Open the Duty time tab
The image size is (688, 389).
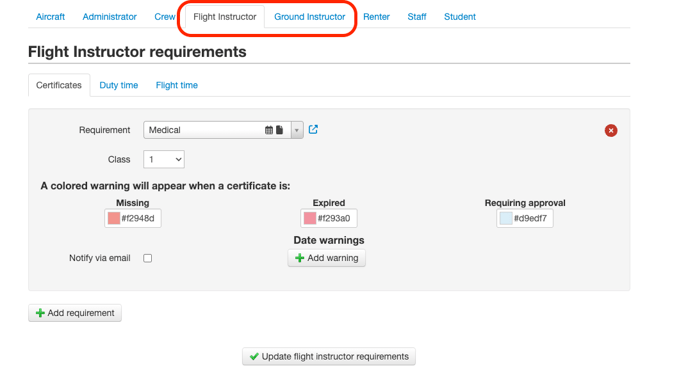click(x=118, y=85)
